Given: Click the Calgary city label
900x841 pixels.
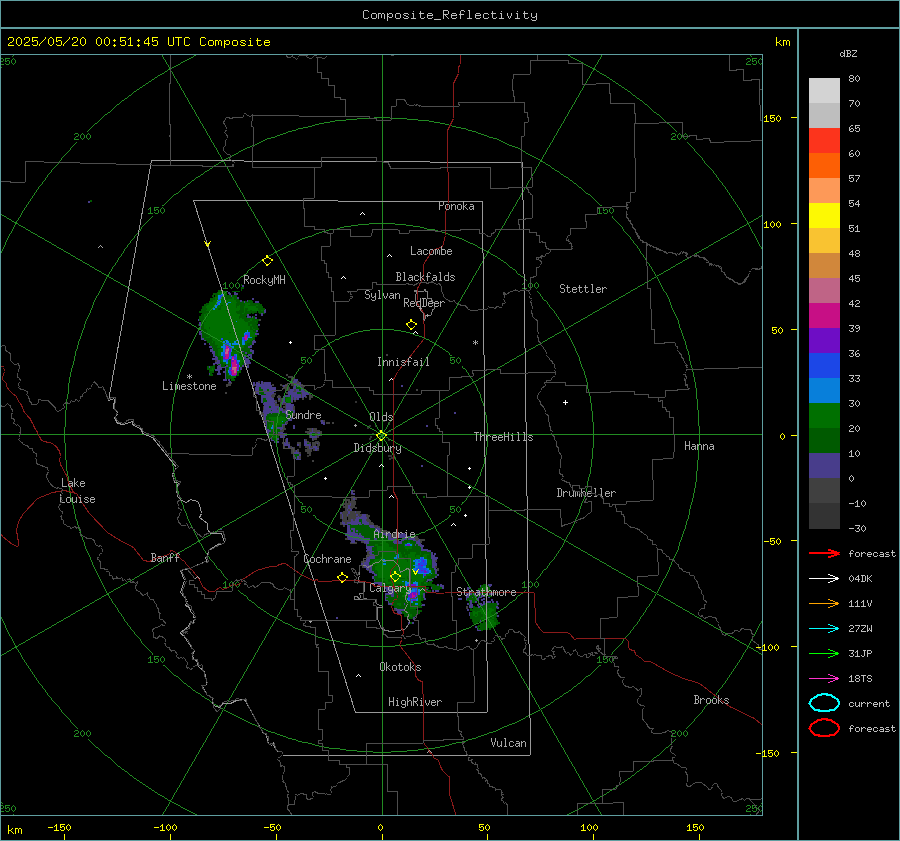Looking at the screenshot, I should point(390,588).
